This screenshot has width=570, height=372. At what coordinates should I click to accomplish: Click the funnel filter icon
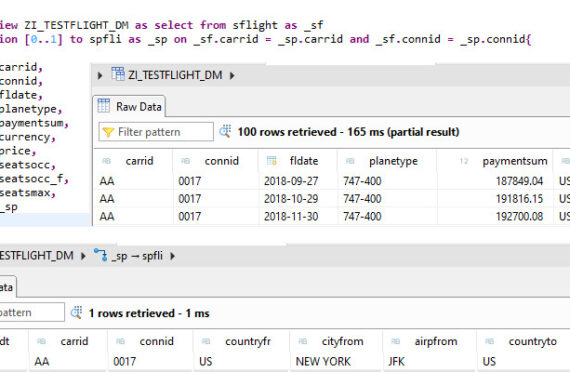[x=108, y=132]
